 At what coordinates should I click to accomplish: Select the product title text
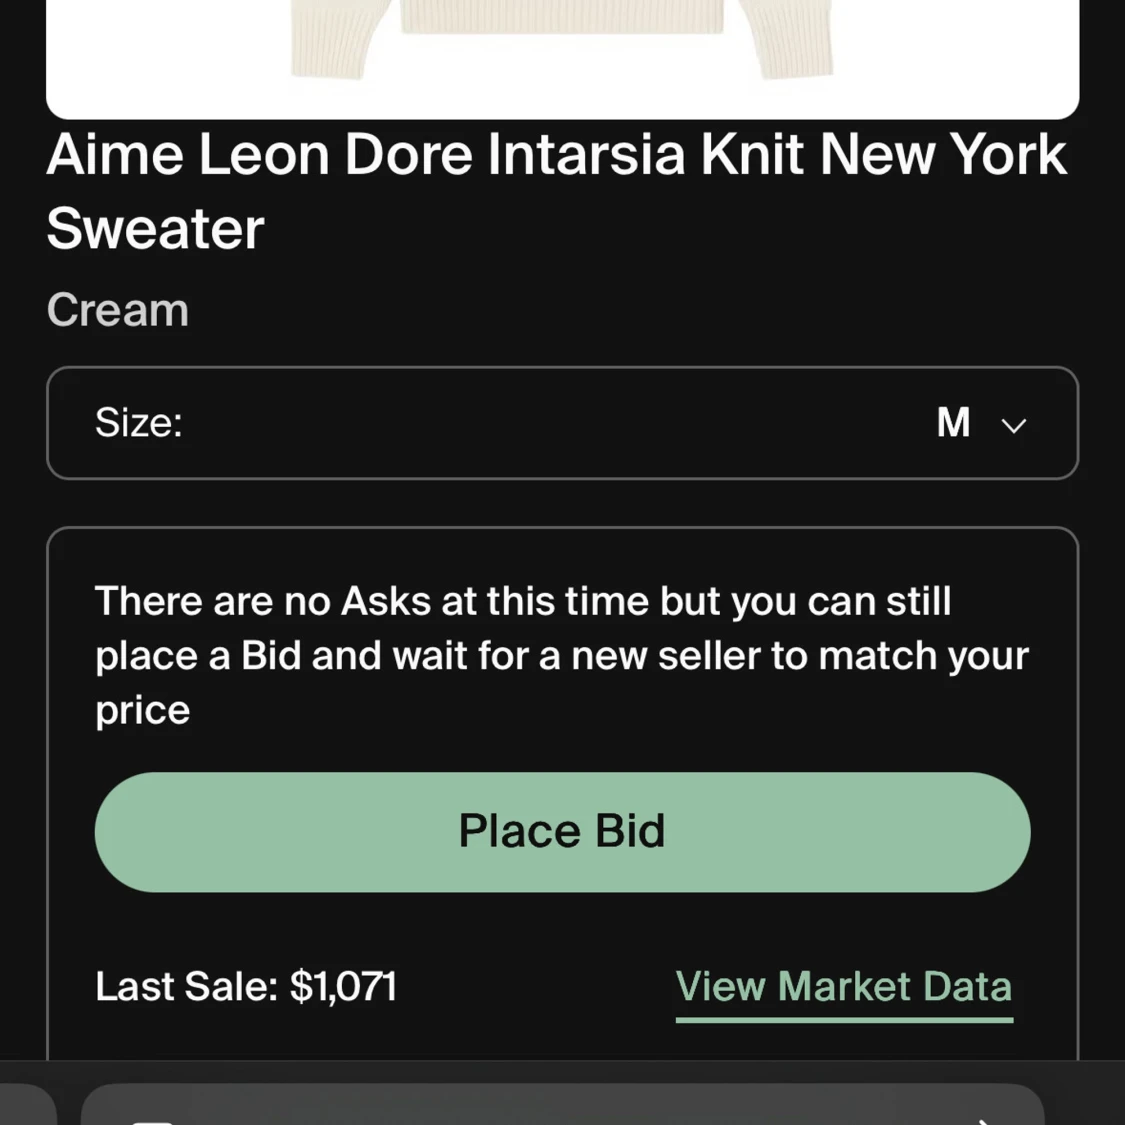tap(557, 190)
